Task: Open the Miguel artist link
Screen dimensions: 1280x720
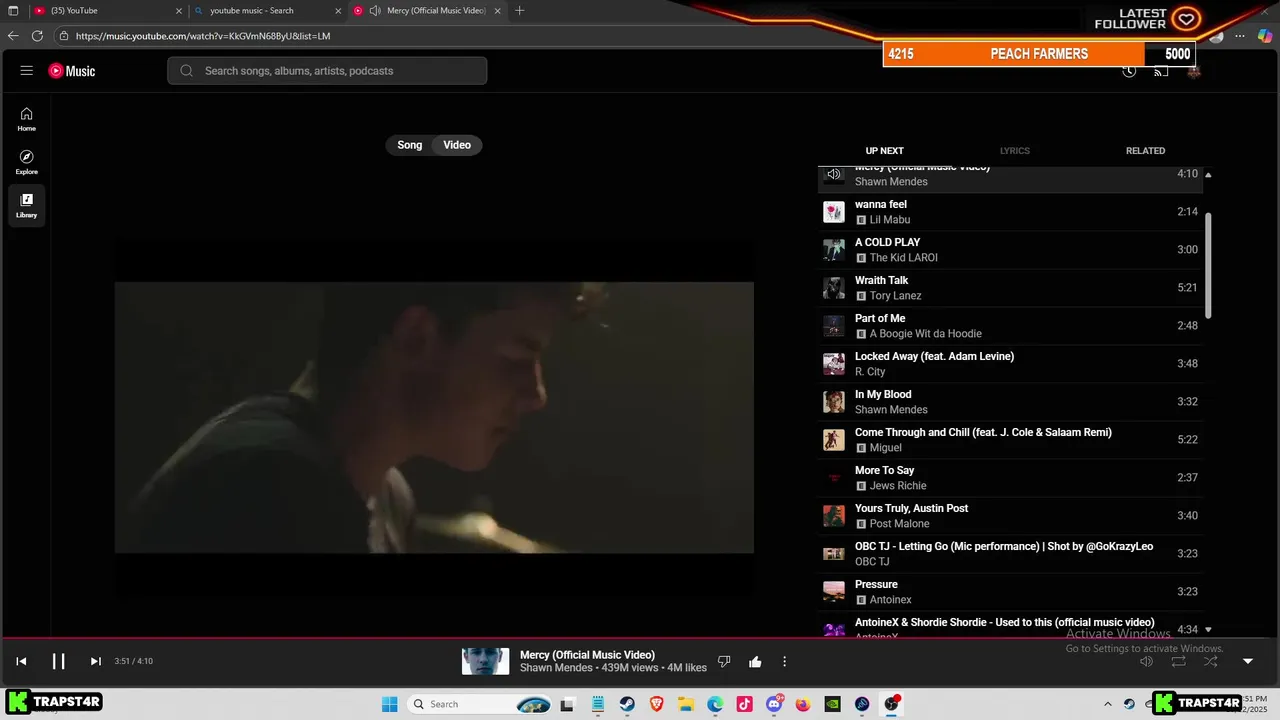Action: click(885, 448)
